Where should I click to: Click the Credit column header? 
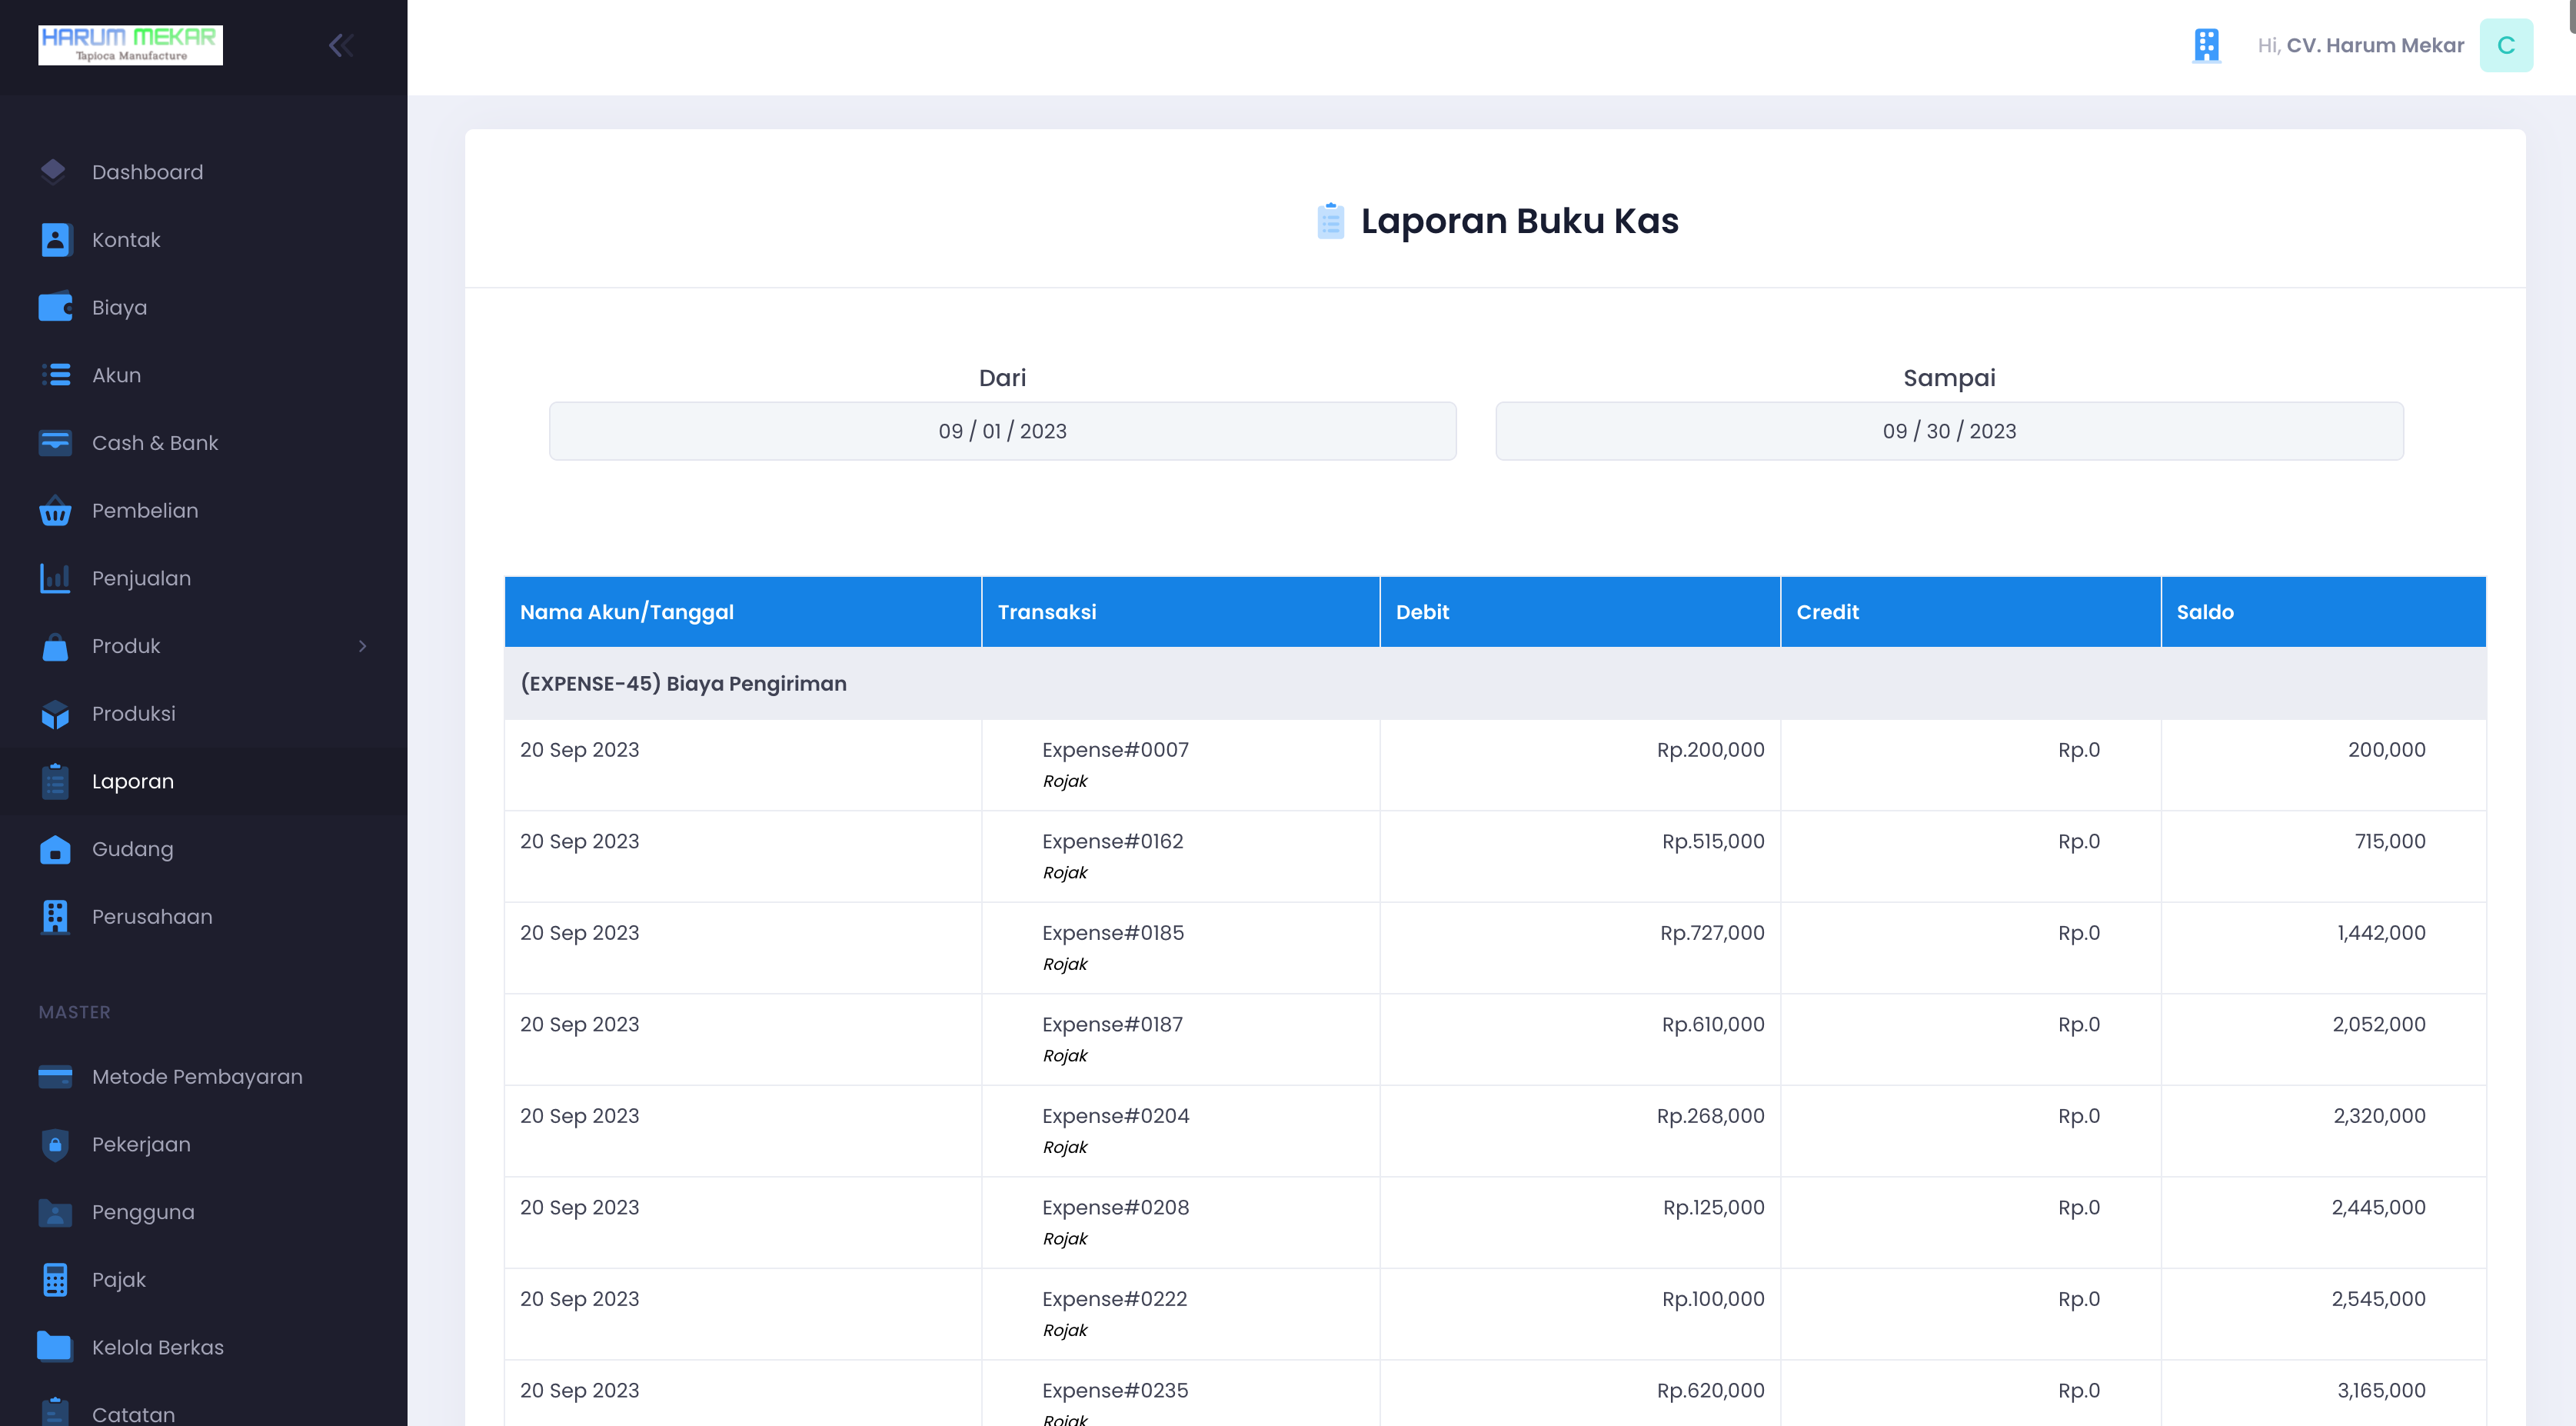coord(1971,612)
